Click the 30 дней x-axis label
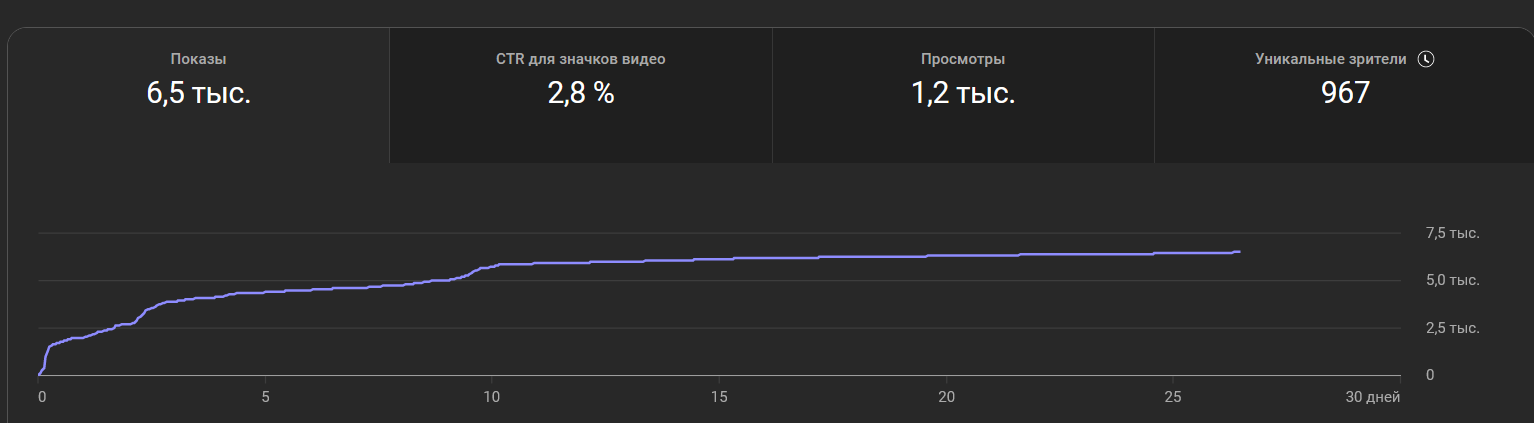The height and width of the screenshot is (423, 1534). coord(1372,397)
